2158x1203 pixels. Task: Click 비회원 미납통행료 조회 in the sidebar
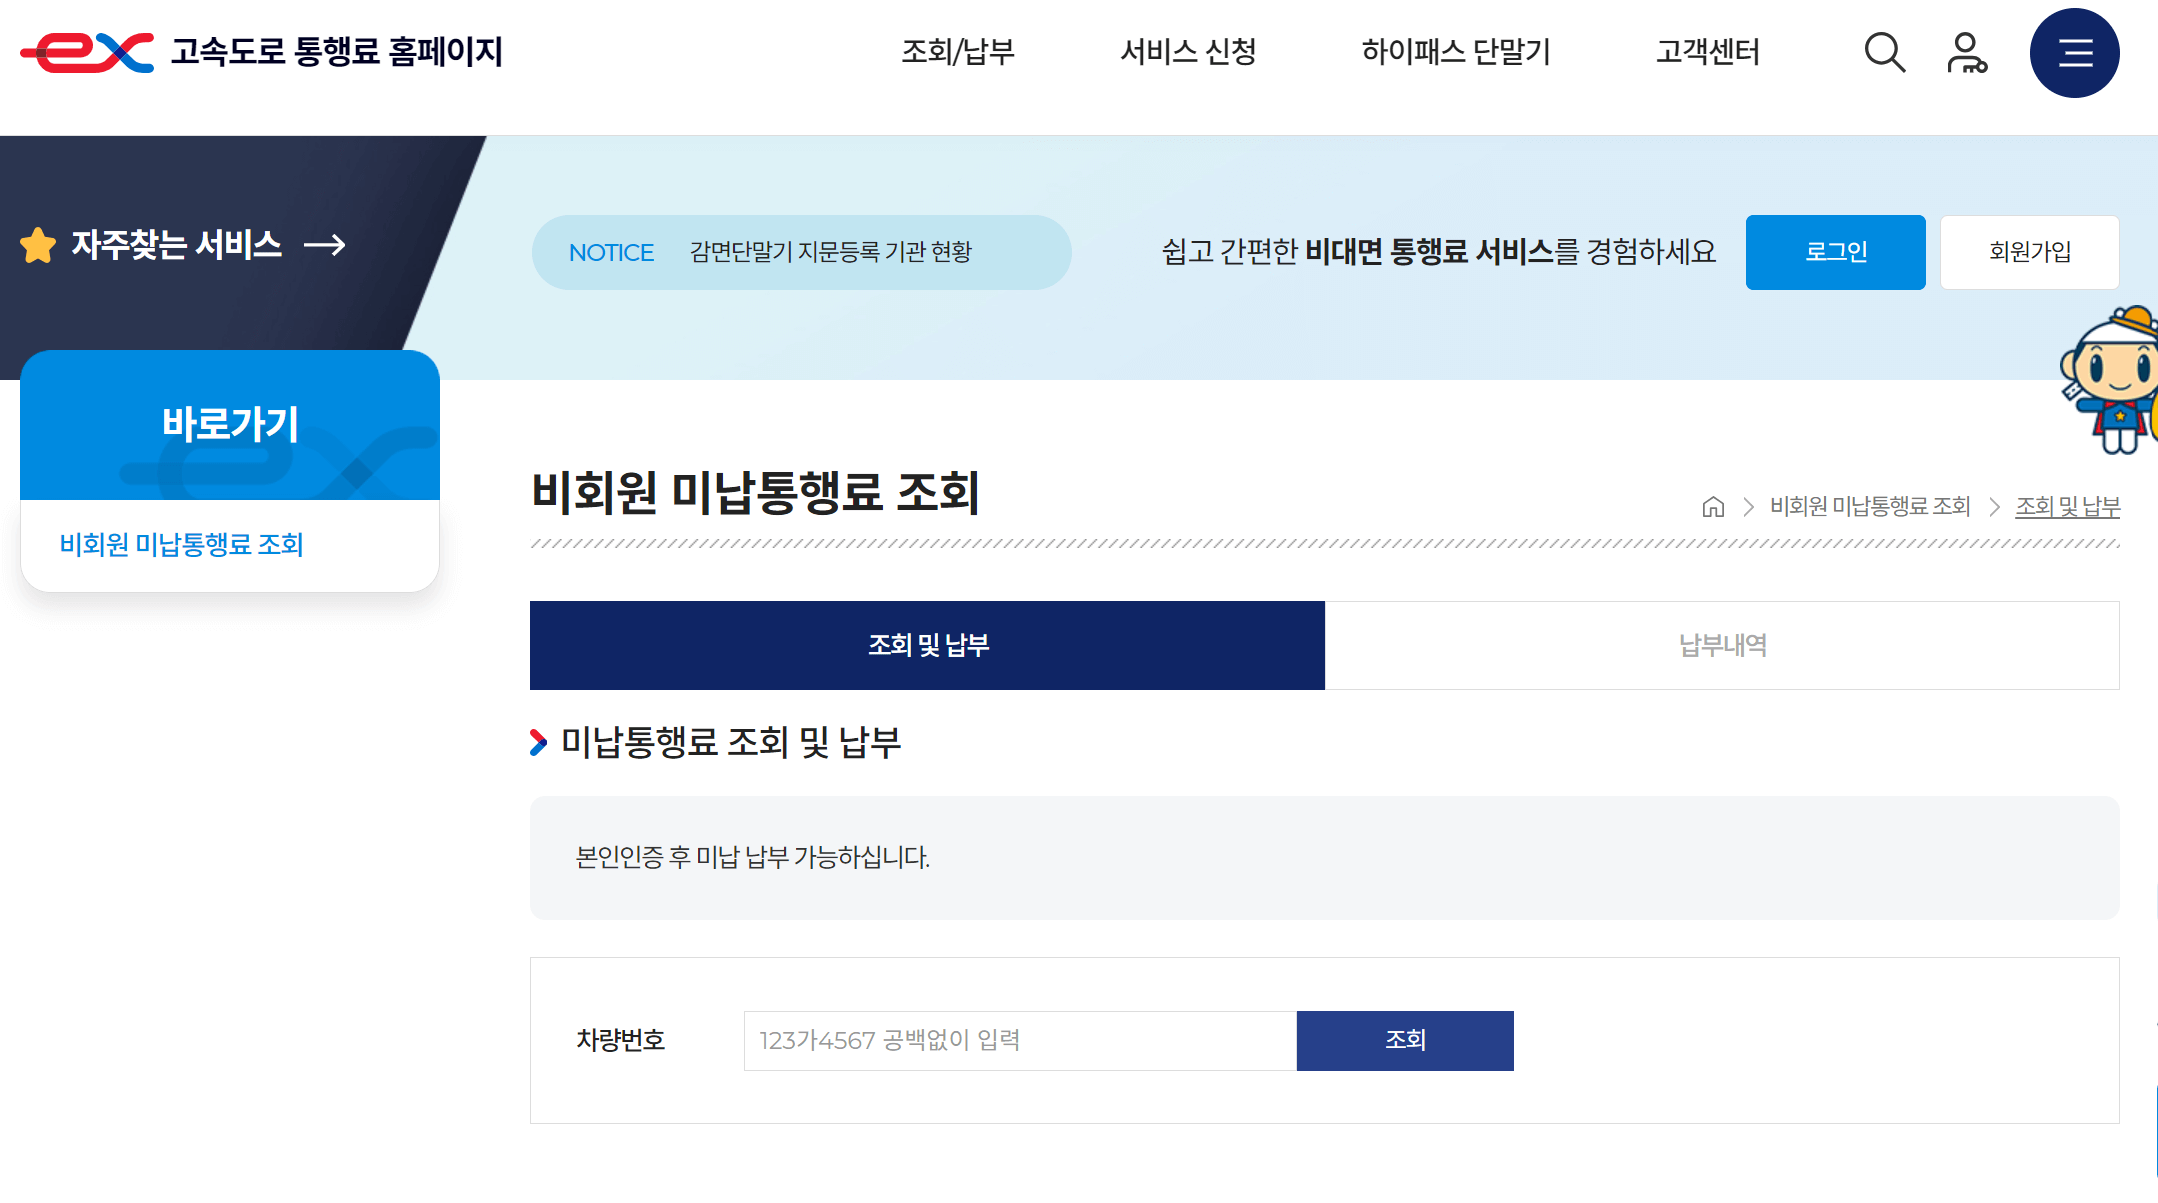point(181,545)
